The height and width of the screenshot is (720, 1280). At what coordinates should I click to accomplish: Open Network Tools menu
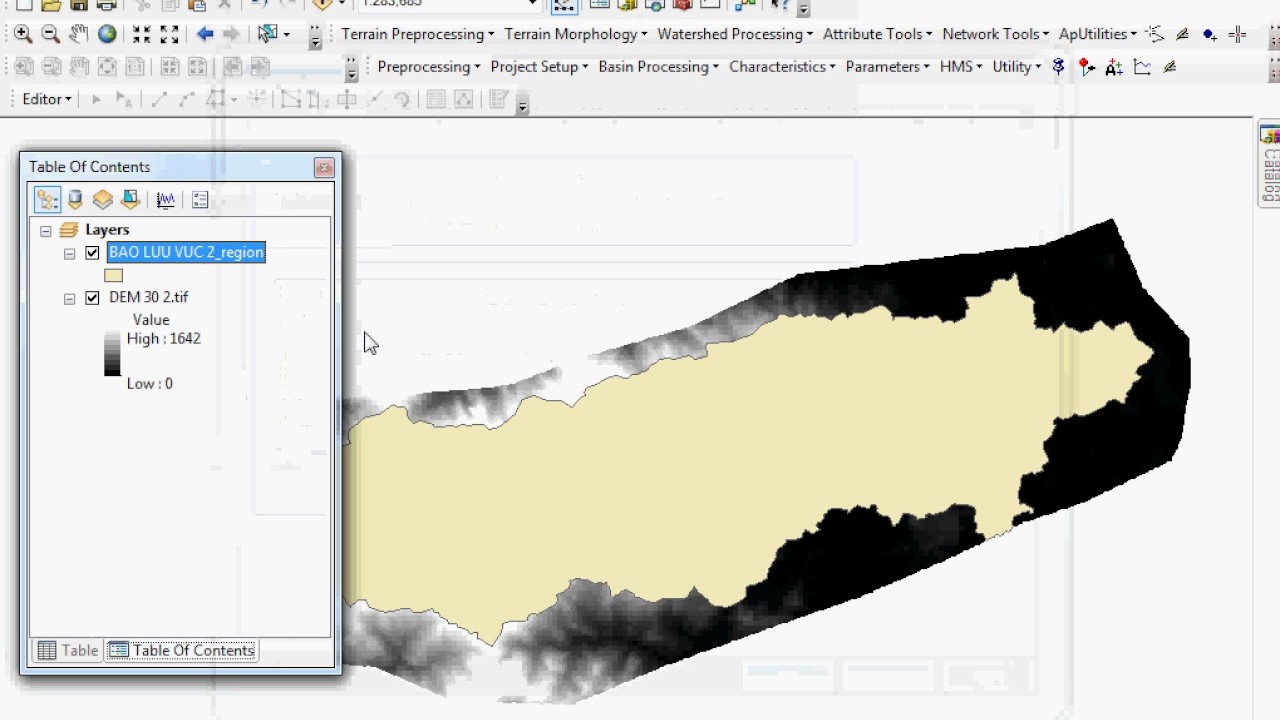tap(996, 34)
